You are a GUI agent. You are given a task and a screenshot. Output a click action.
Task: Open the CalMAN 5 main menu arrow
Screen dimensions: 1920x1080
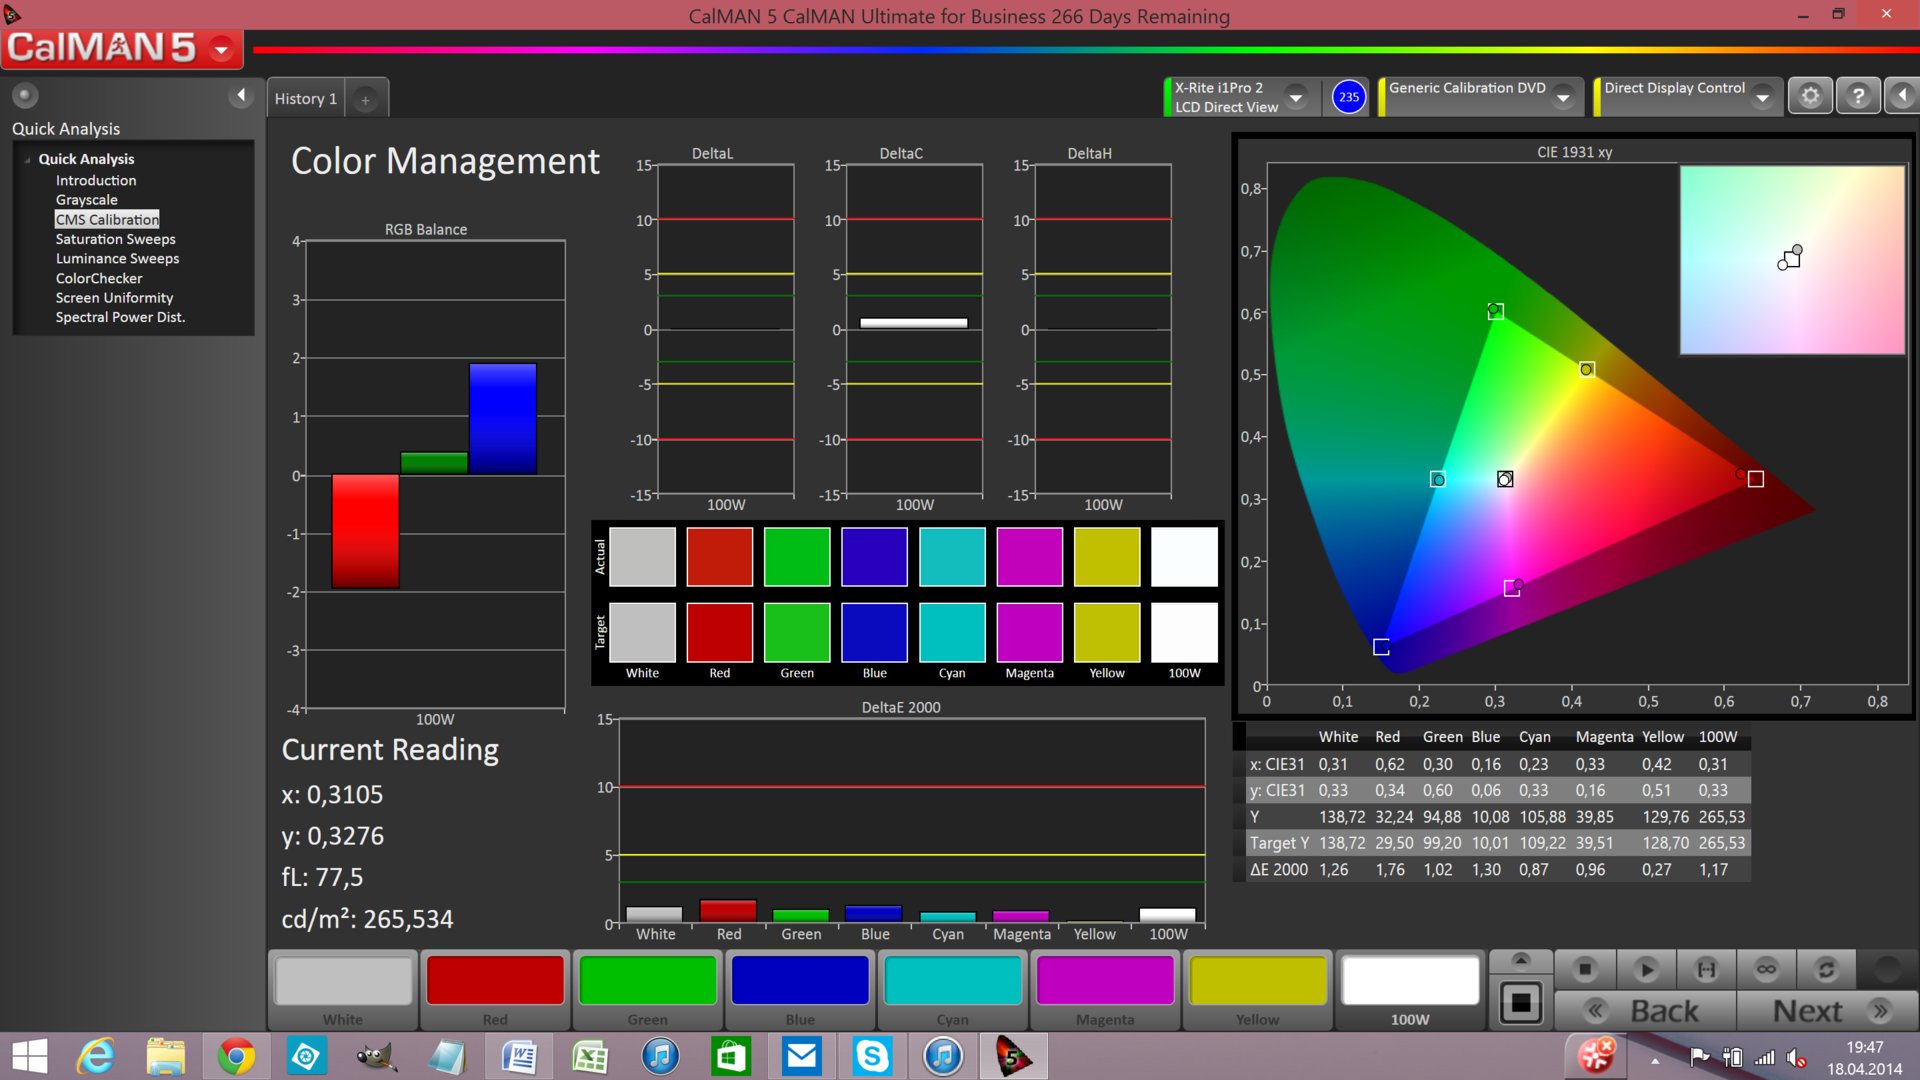222,48
